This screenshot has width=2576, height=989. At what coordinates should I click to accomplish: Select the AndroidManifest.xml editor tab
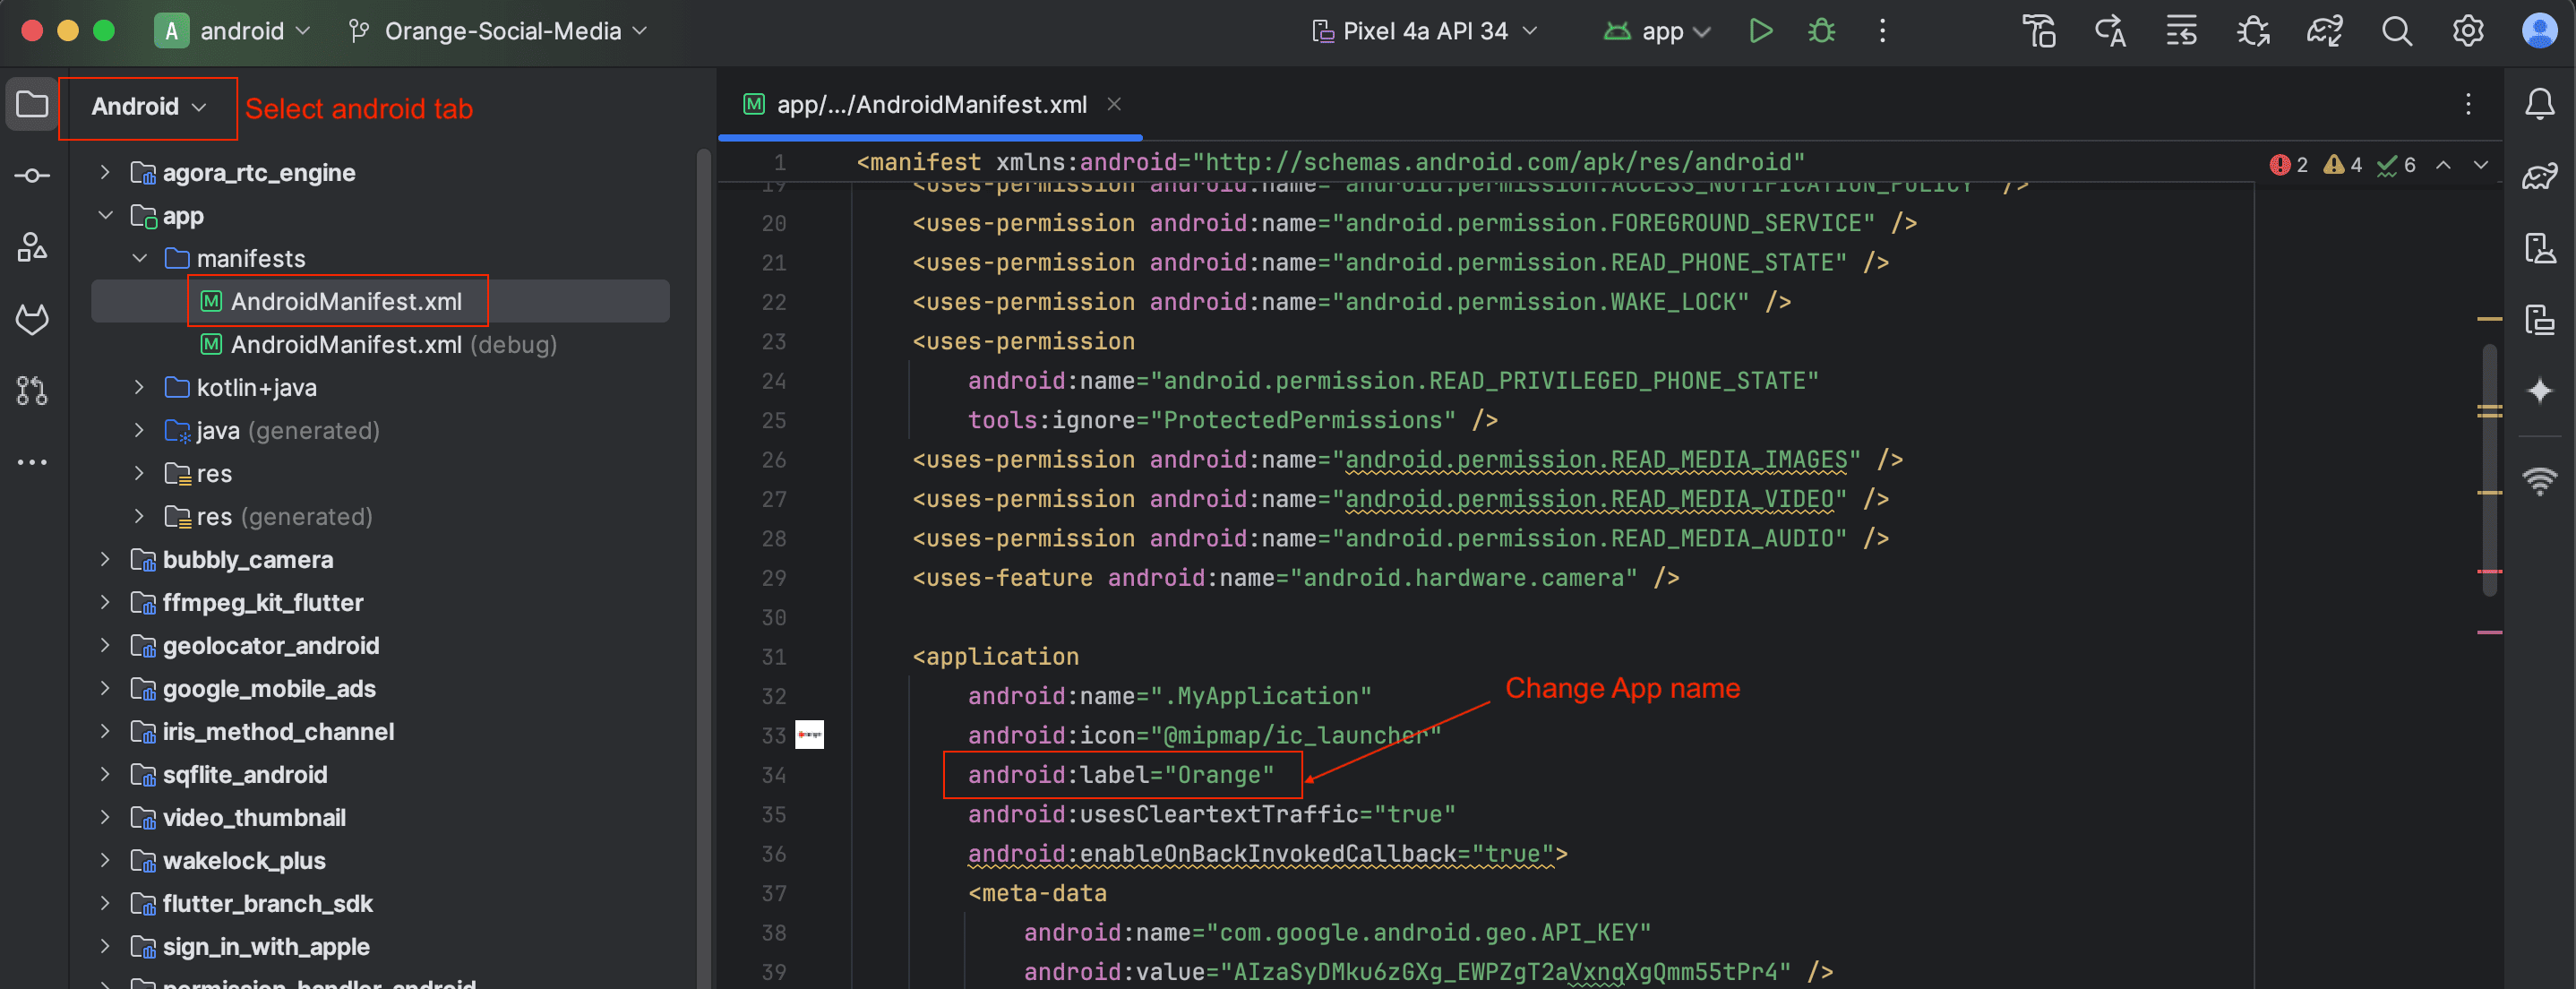(930, 105)
